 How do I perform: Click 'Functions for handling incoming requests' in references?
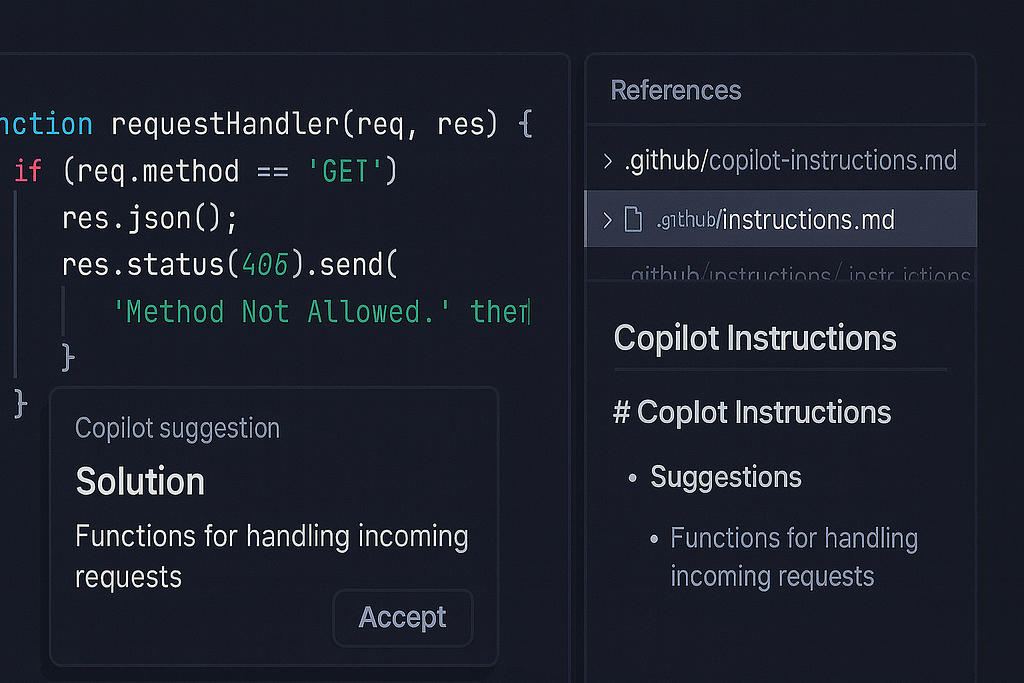coord(794,557)
